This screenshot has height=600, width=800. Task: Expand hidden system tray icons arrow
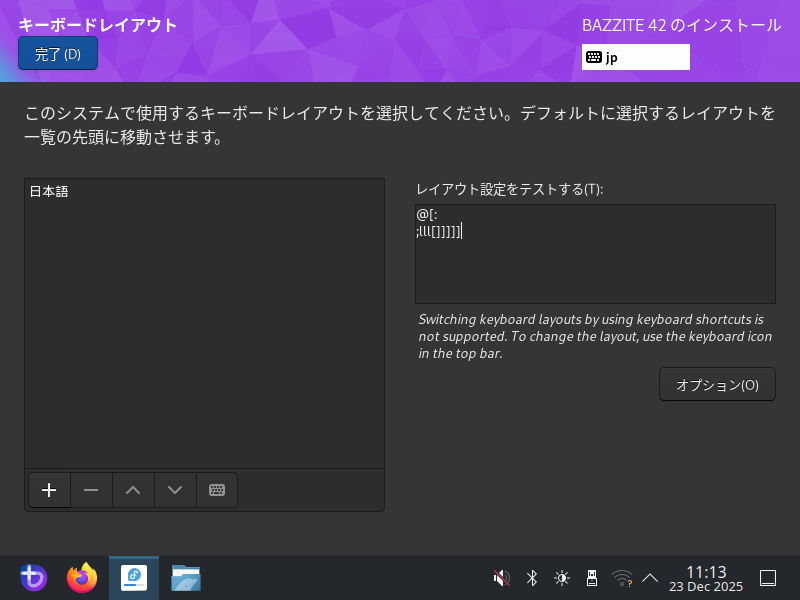[649, 578]
